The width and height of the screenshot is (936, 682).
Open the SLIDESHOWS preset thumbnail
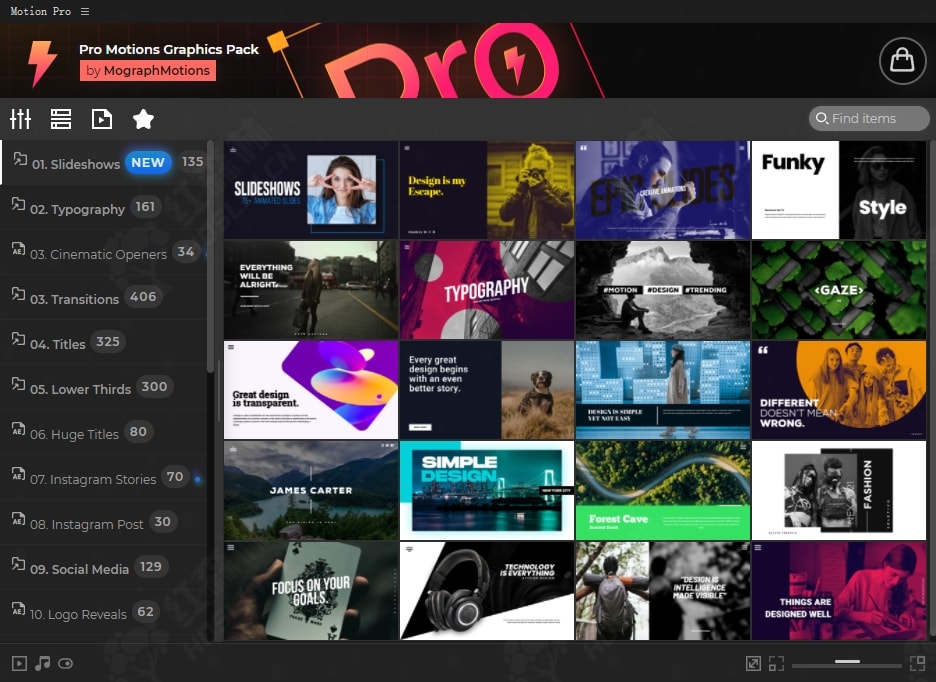311,190
